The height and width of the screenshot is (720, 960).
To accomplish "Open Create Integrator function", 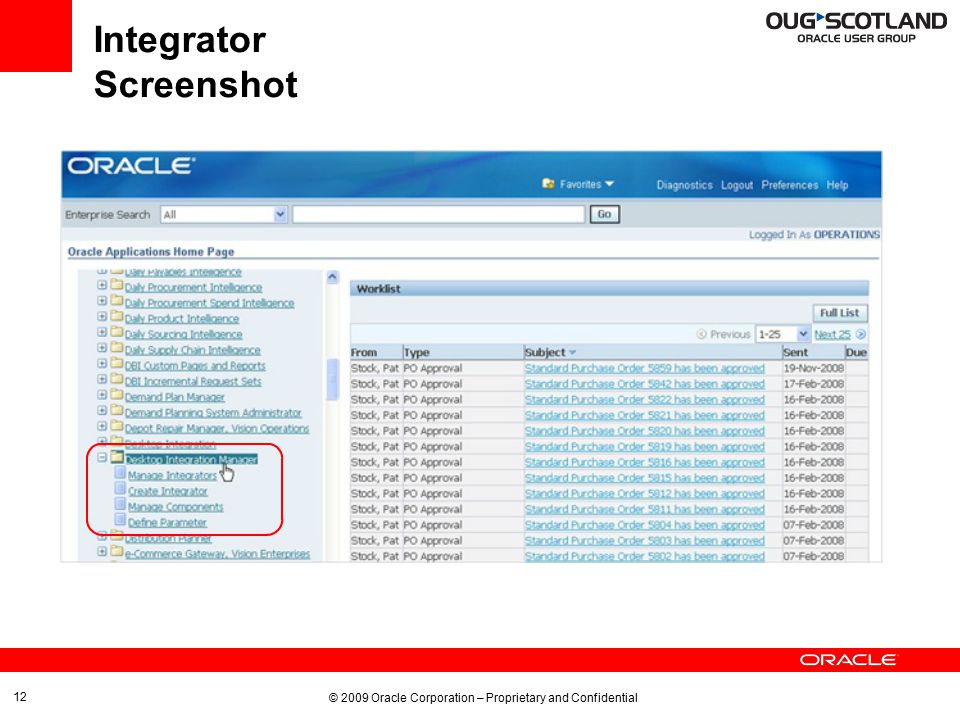I will point(168,492).
